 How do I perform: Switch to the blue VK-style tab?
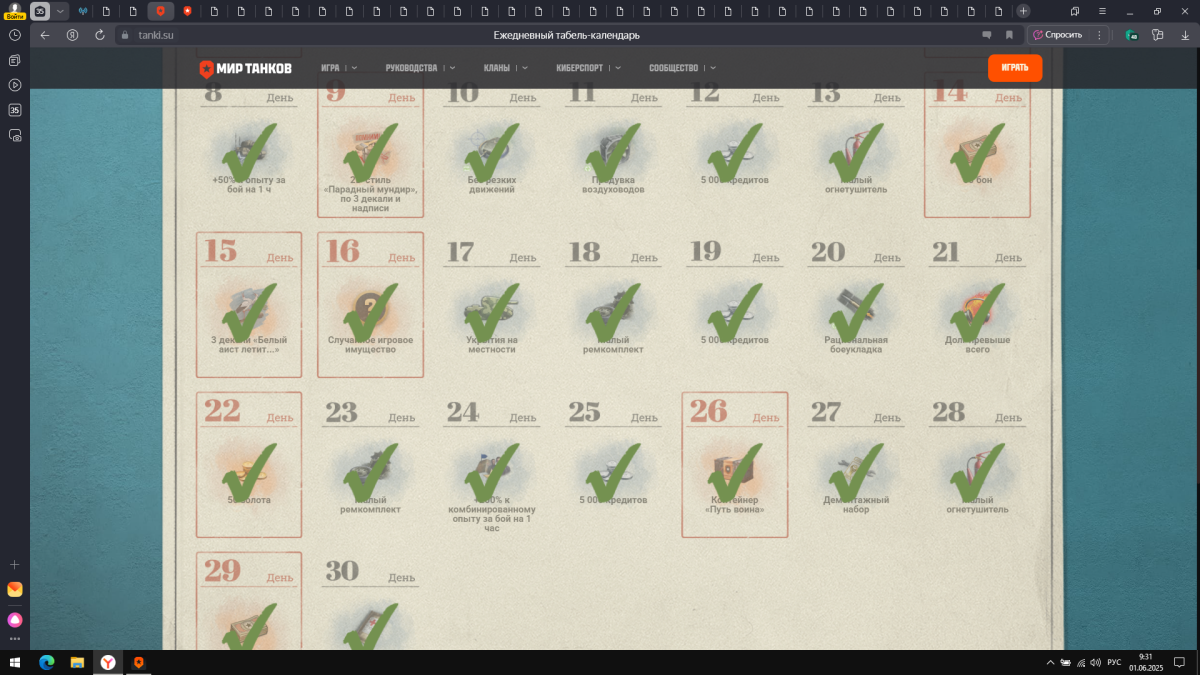pyautogui.click(x=83, y=11)
